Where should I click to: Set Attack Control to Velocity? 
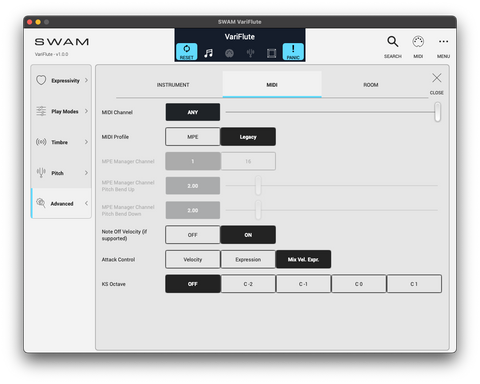[193, 259]
